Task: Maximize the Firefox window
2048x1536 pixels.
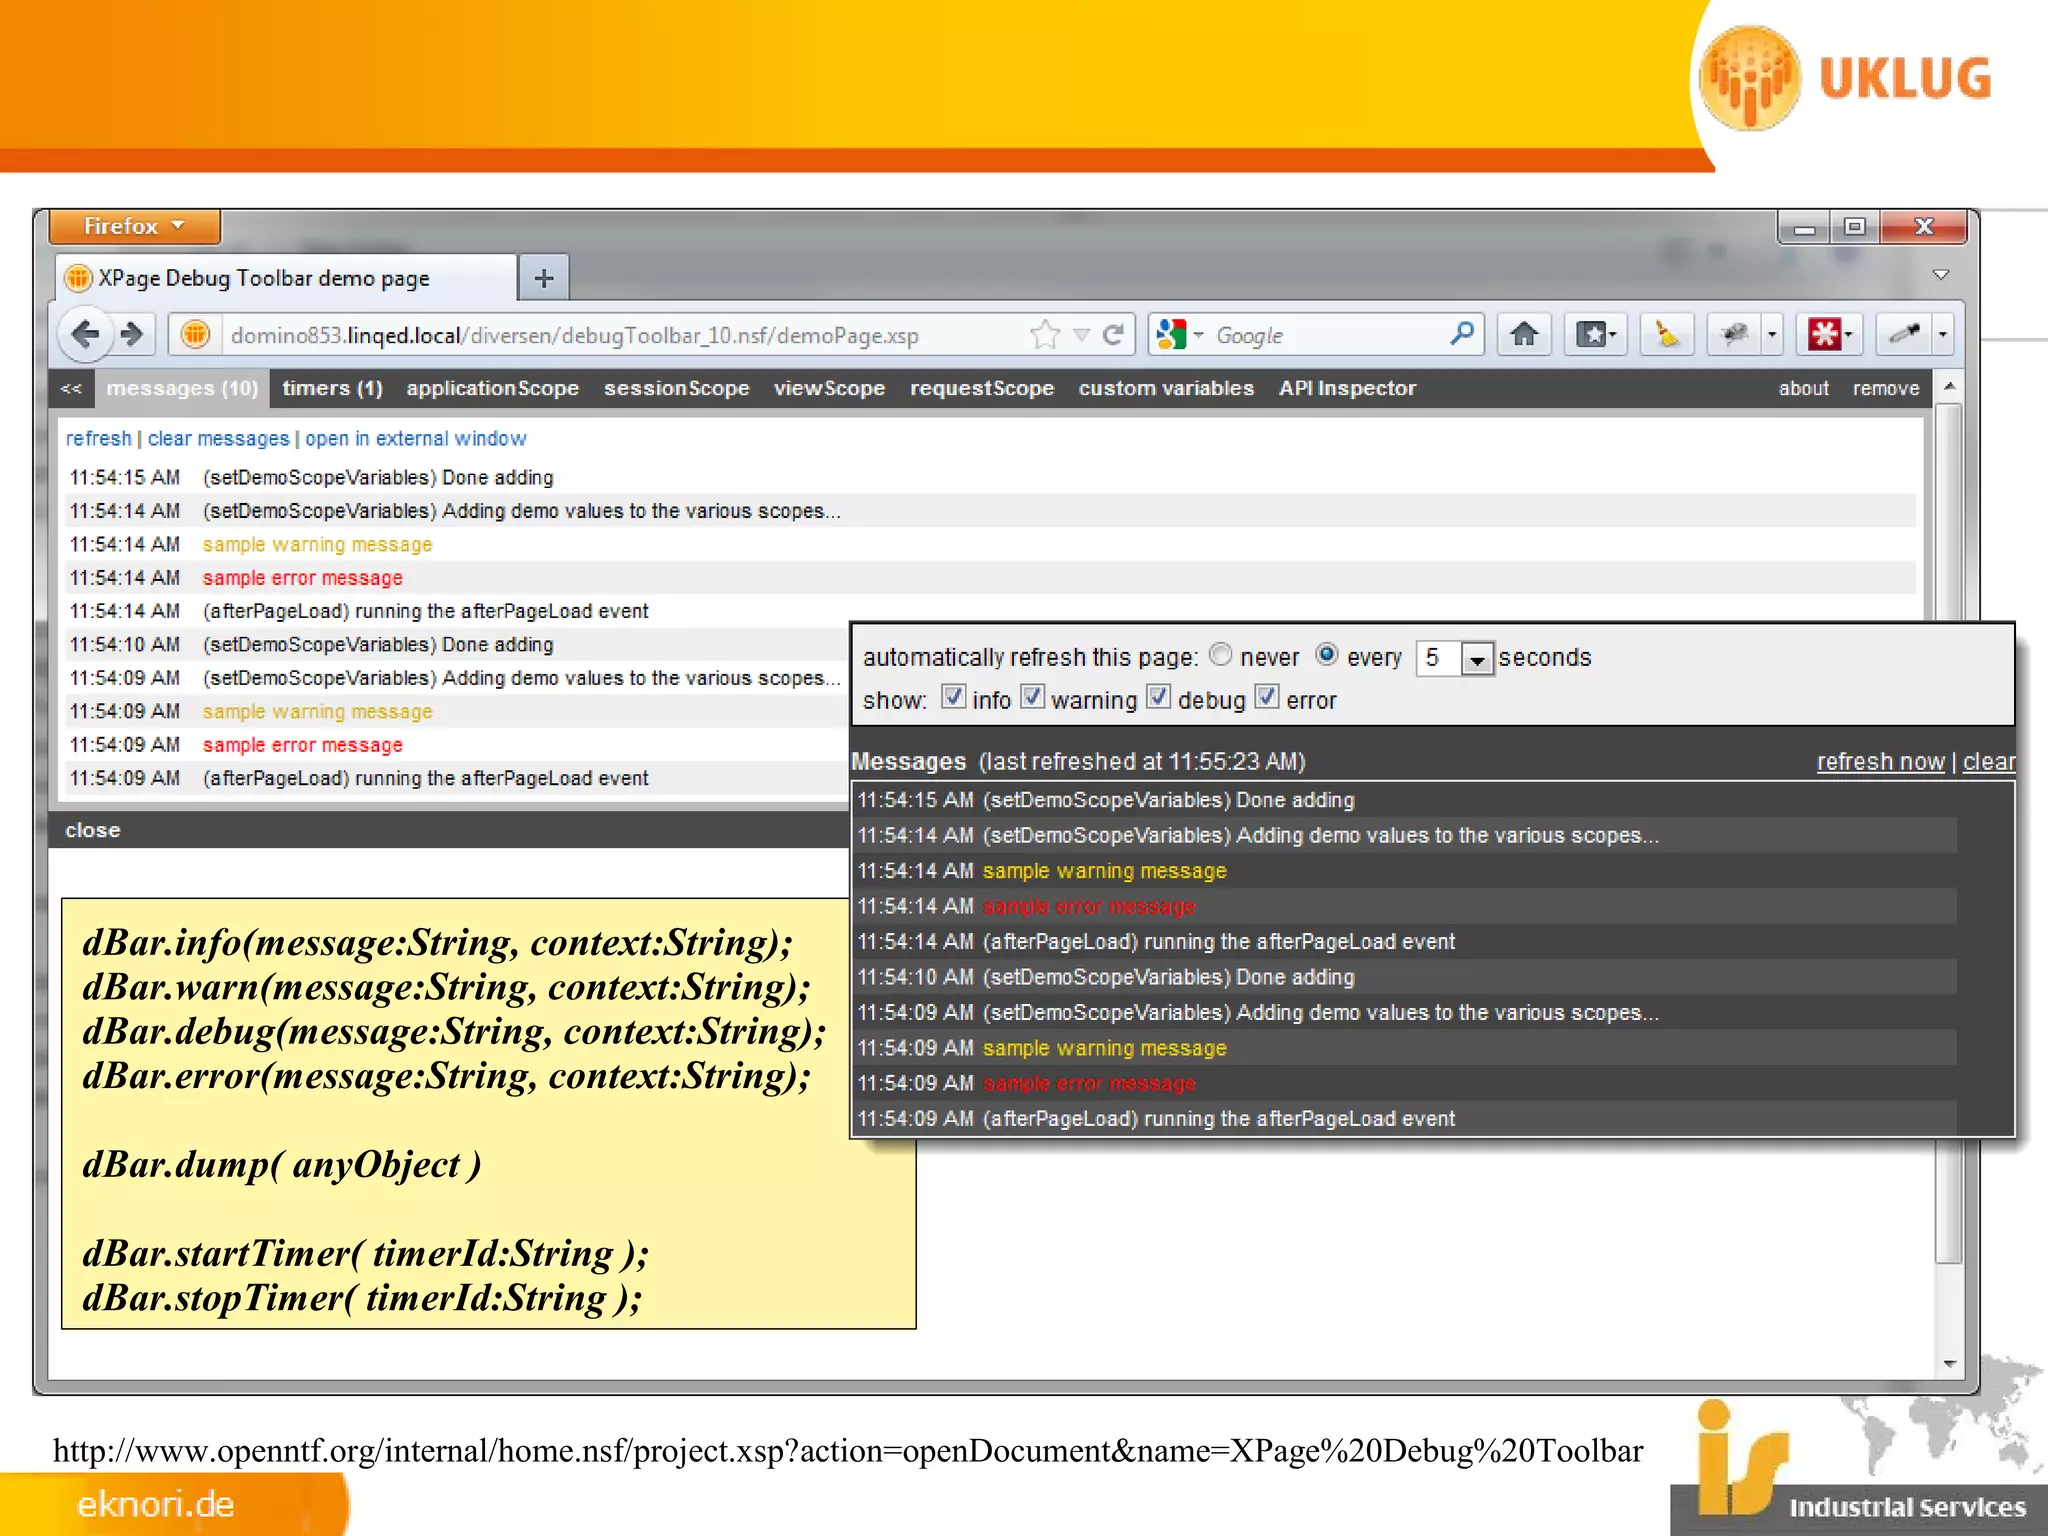Action: click(x=1855, y=228)
